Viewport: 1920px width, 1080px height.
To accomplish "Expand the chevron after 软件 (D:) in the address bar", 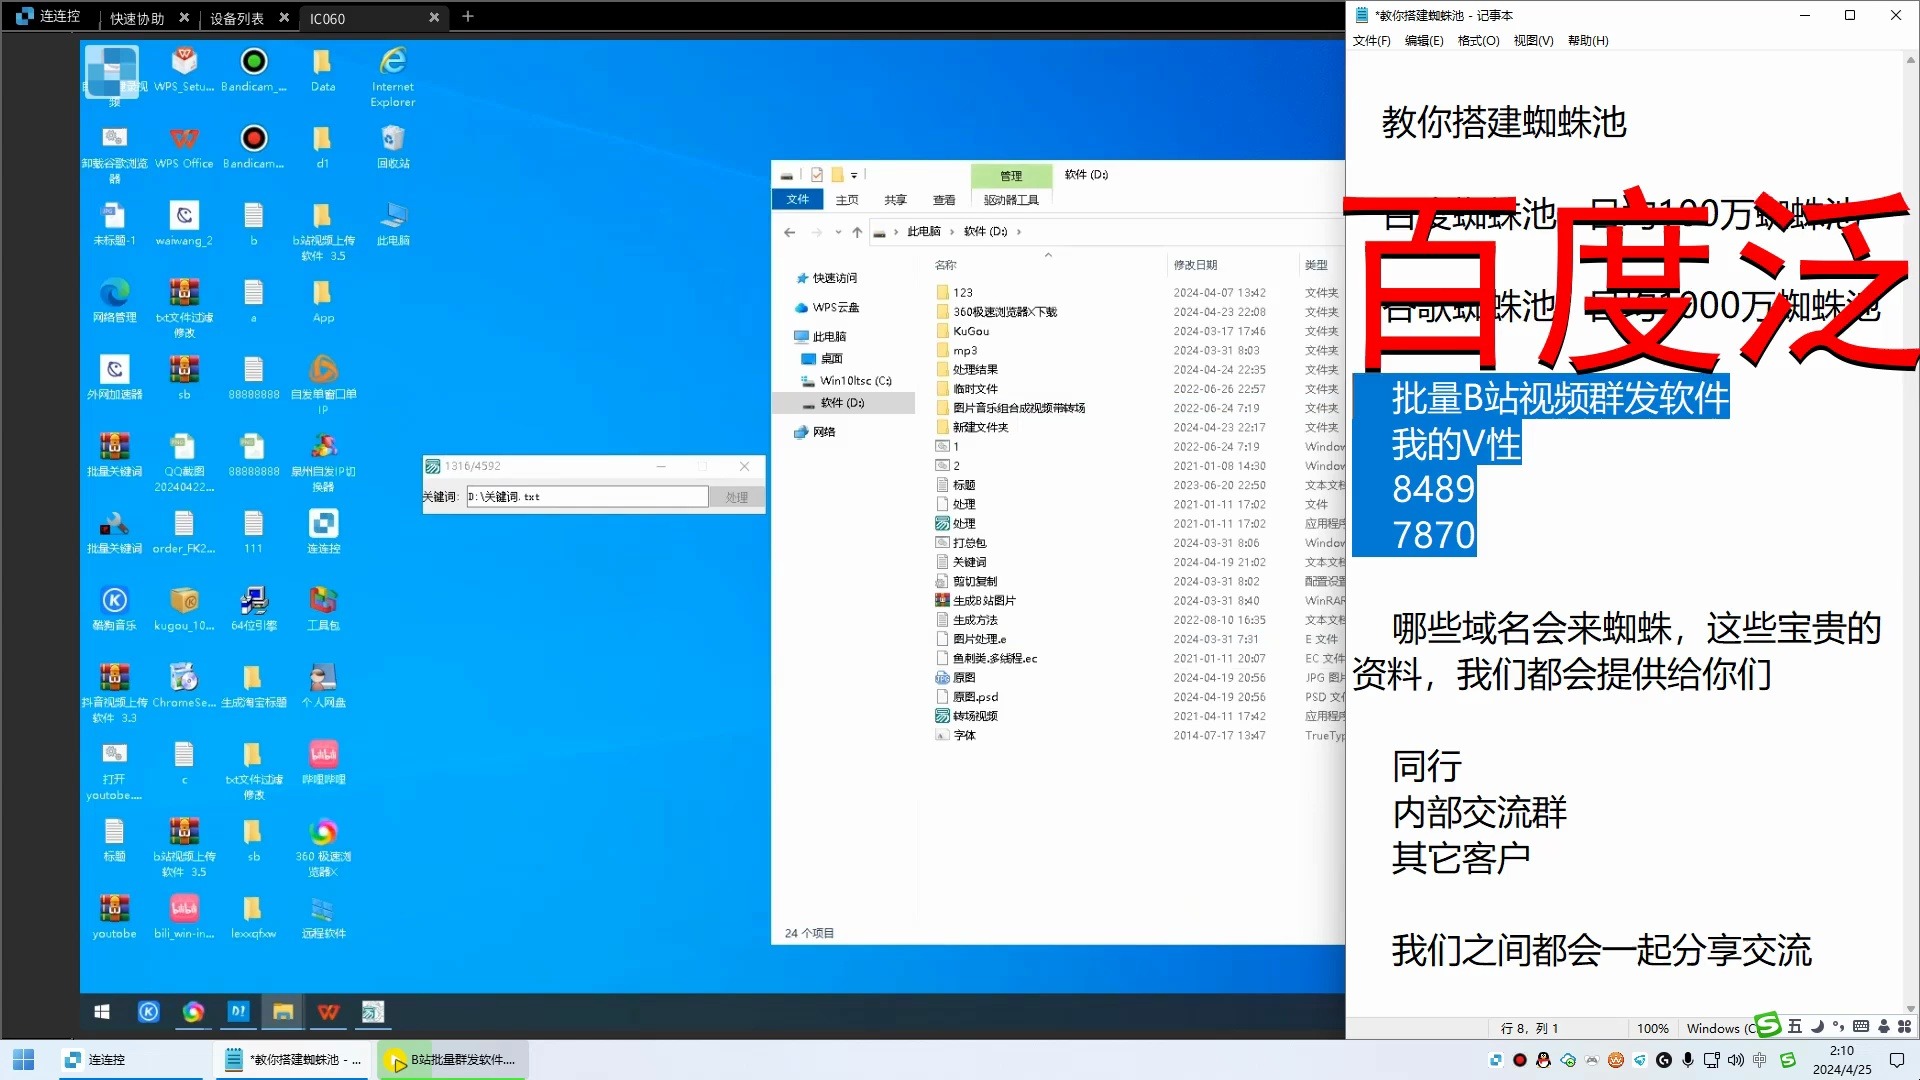I will pos(1019,232).
